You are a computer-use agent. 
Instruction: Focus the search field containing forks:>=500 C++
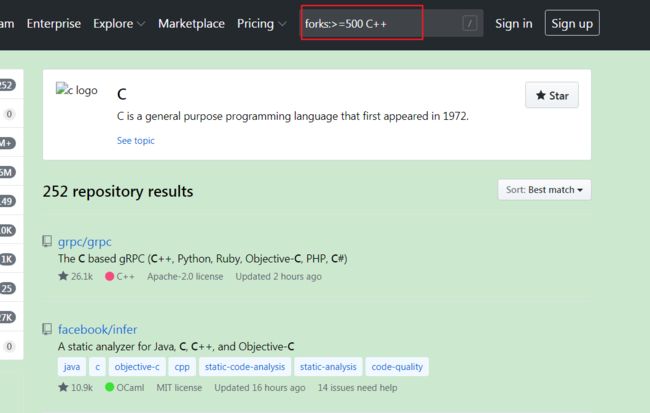point(392,23)
